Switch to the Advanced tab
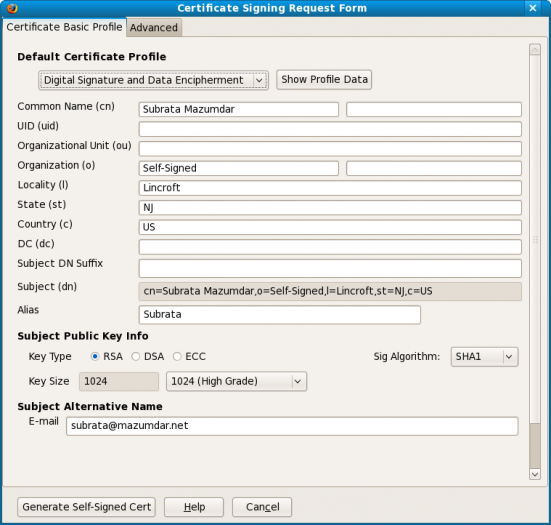The image size is (551, 525). pyautogui.click(x=154, y=27)
